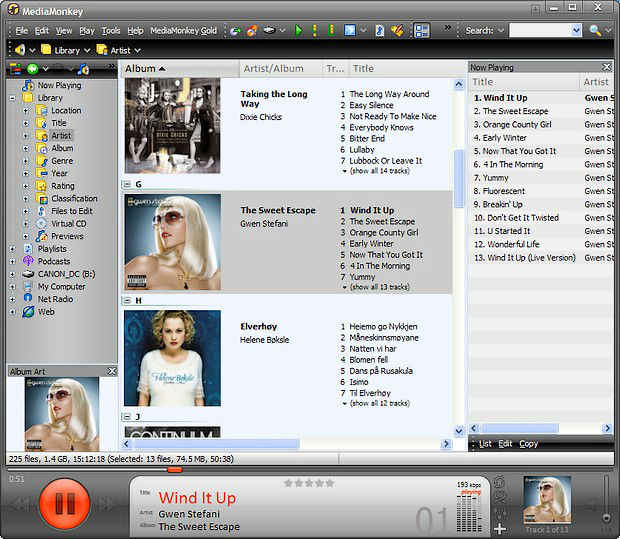Open the Search field type dropdown
The image size is (620, 539).
pyautogui.click(x=501, y=30)
